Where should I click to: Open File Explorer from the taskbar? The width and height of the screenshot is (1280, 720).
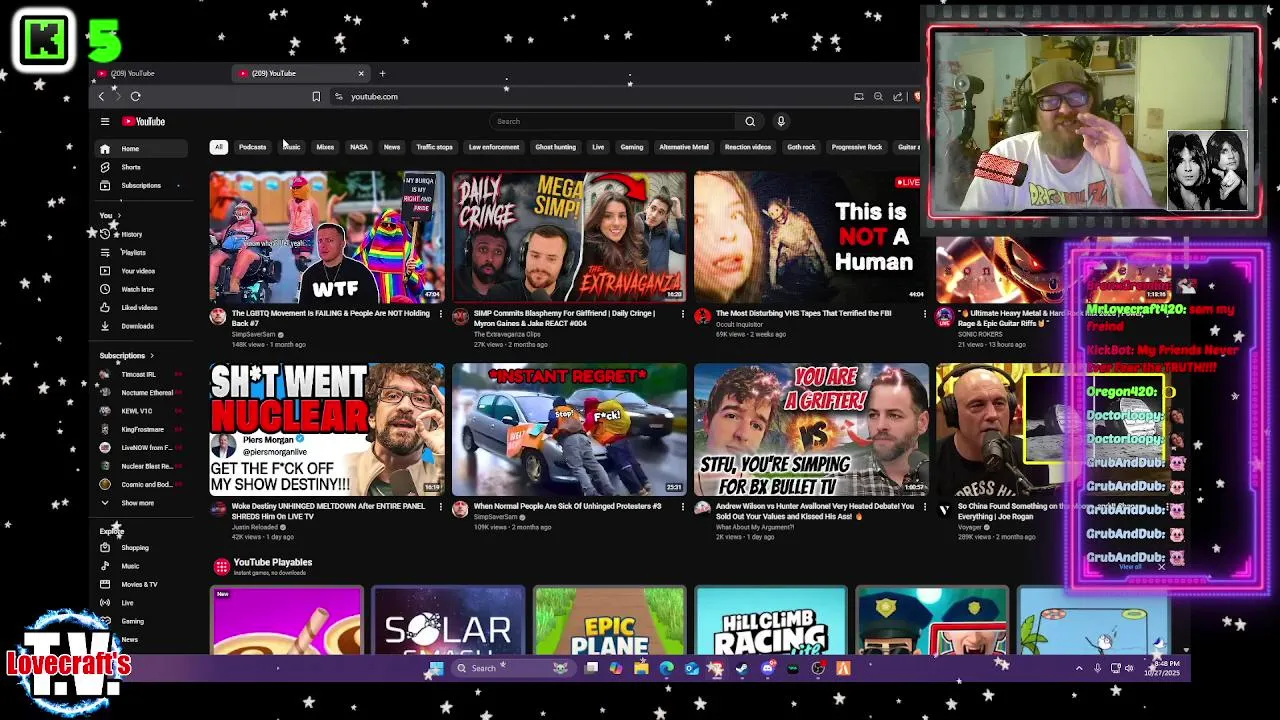pos(641,668)
